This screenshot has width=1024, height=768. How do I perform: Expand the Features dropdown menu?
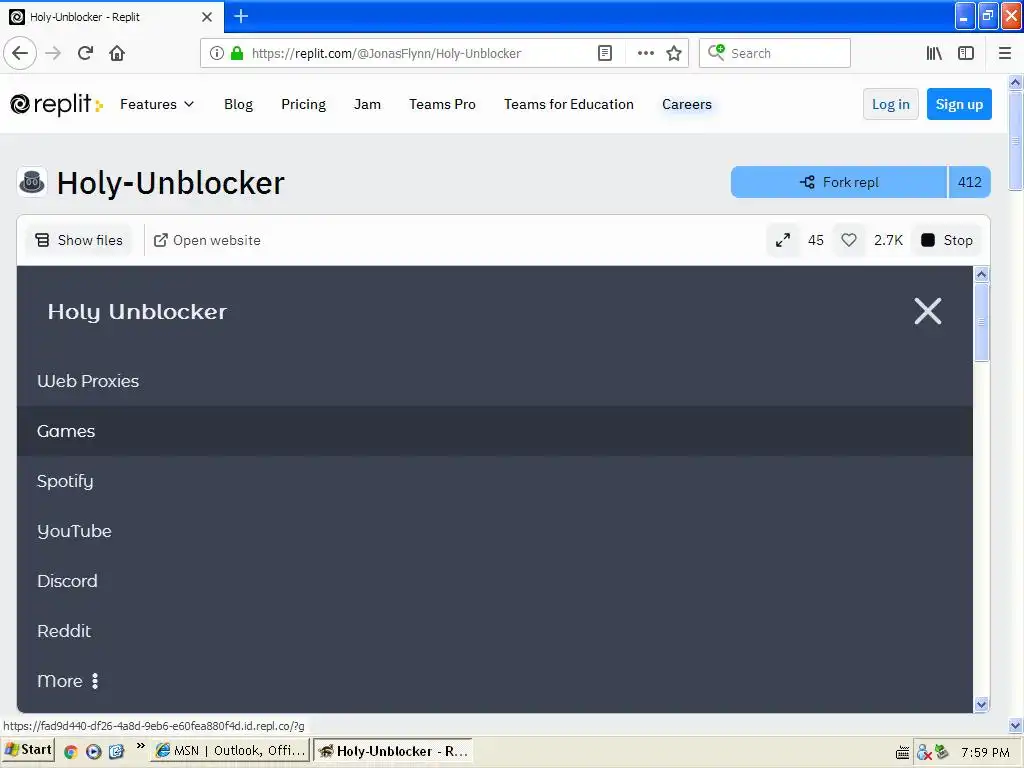(157, 104)
